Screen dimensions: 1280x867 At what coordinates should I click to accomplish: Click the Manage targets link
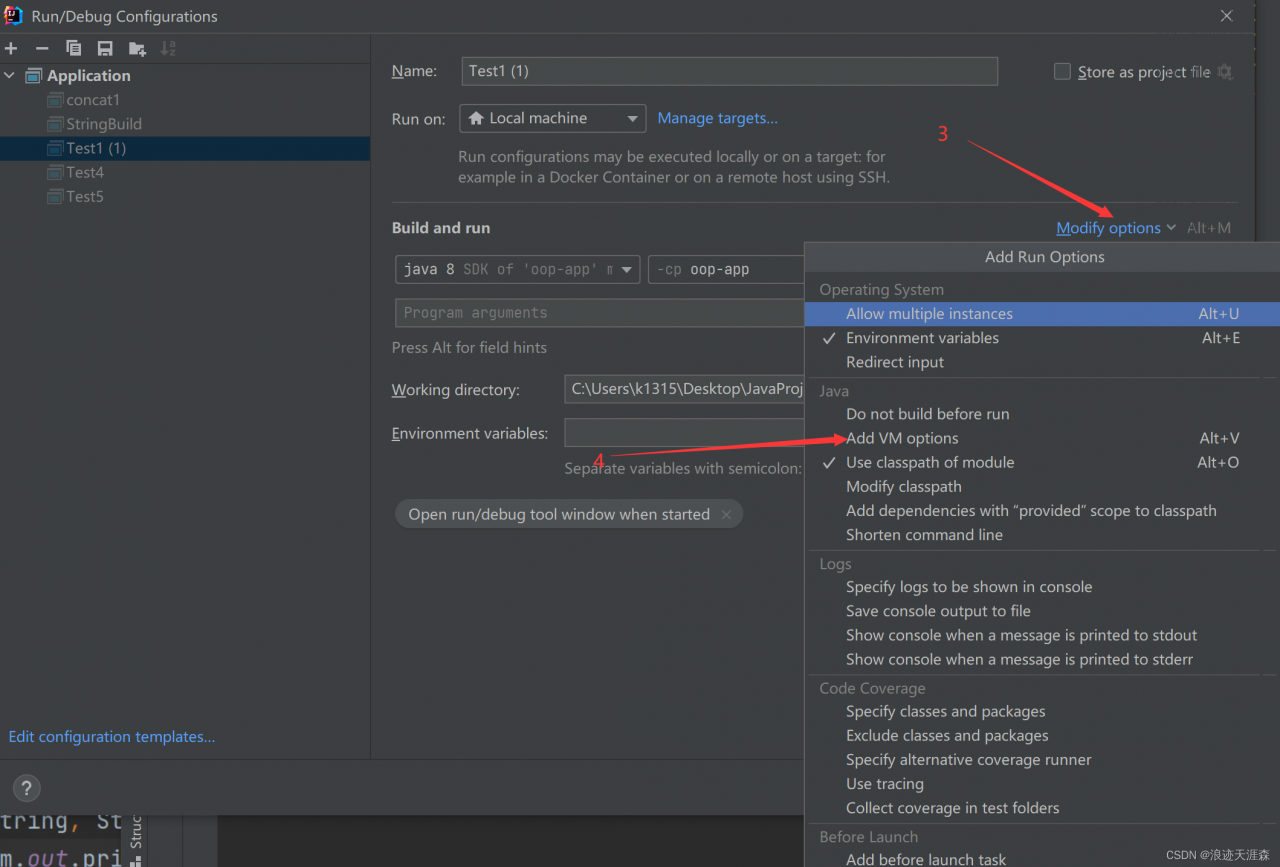[x=717, y=118]
